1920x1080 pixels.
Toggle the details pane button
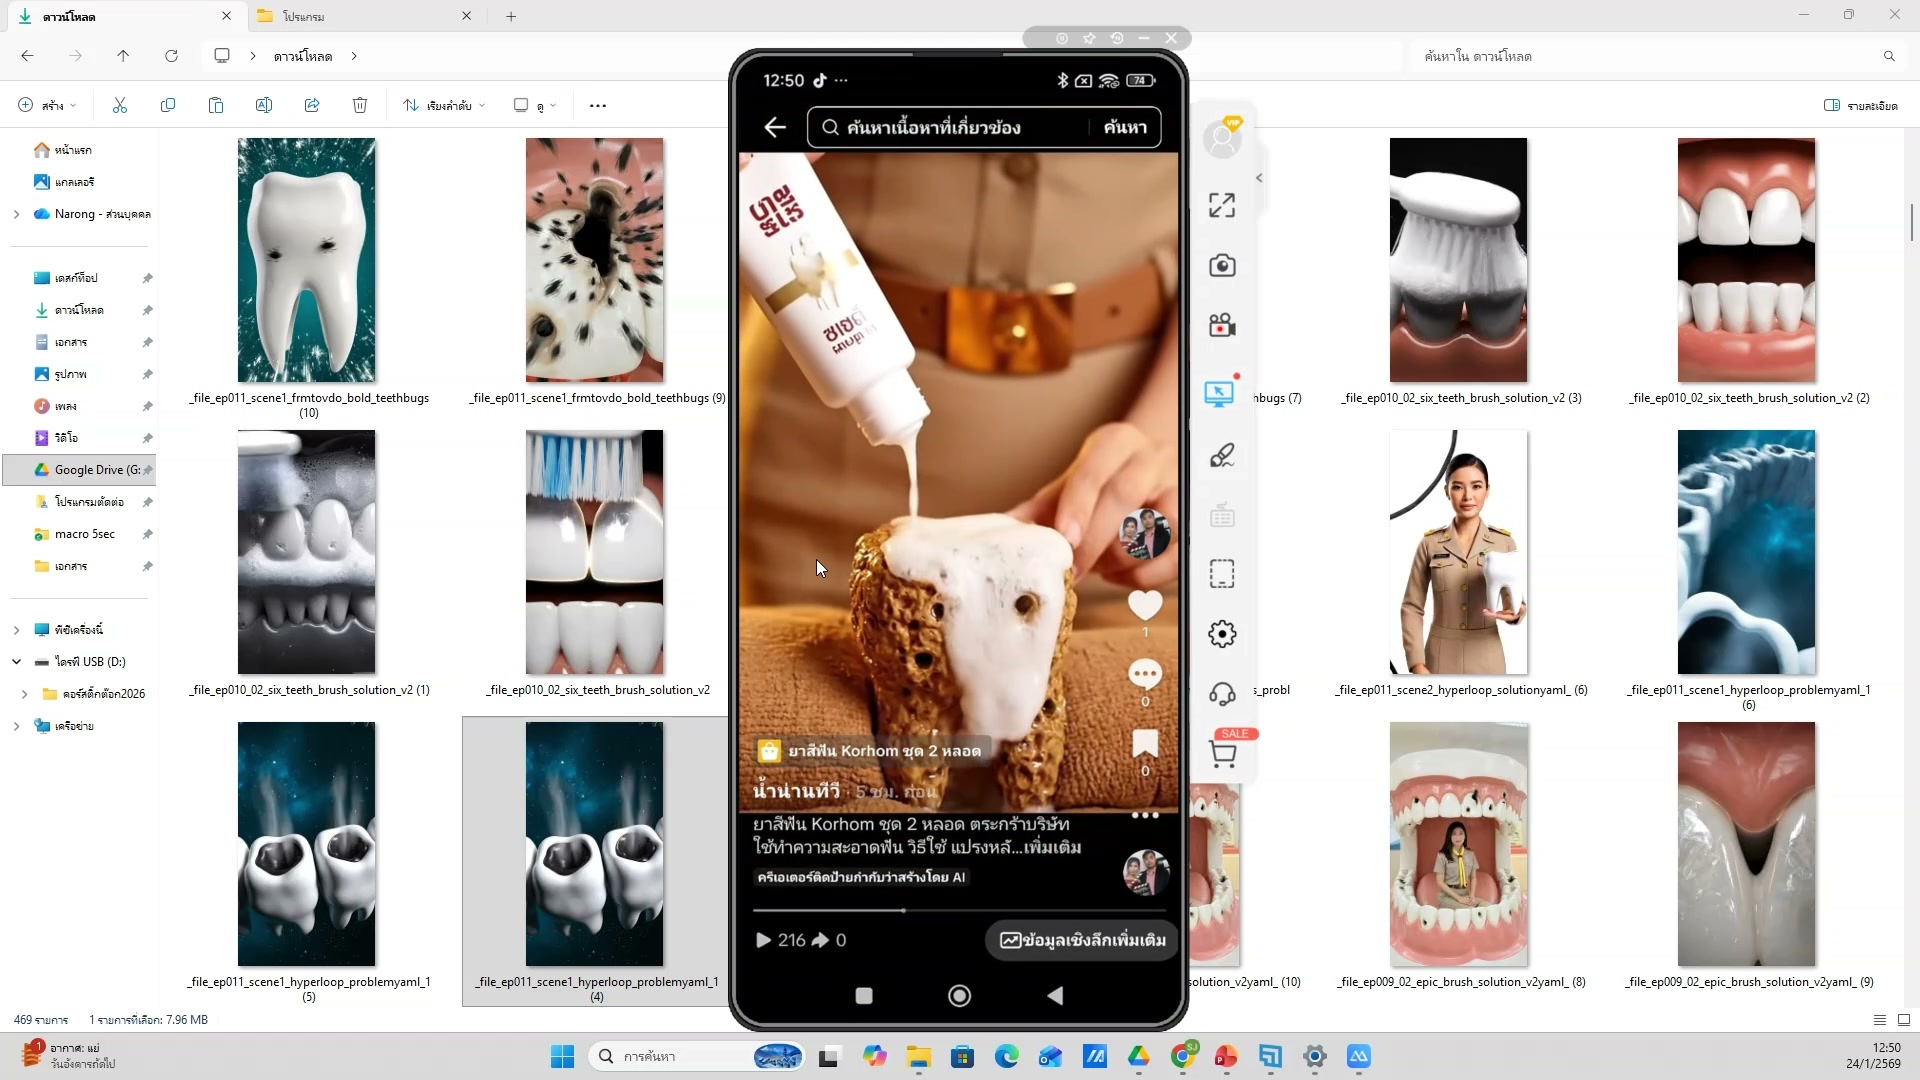[1860, 105]
